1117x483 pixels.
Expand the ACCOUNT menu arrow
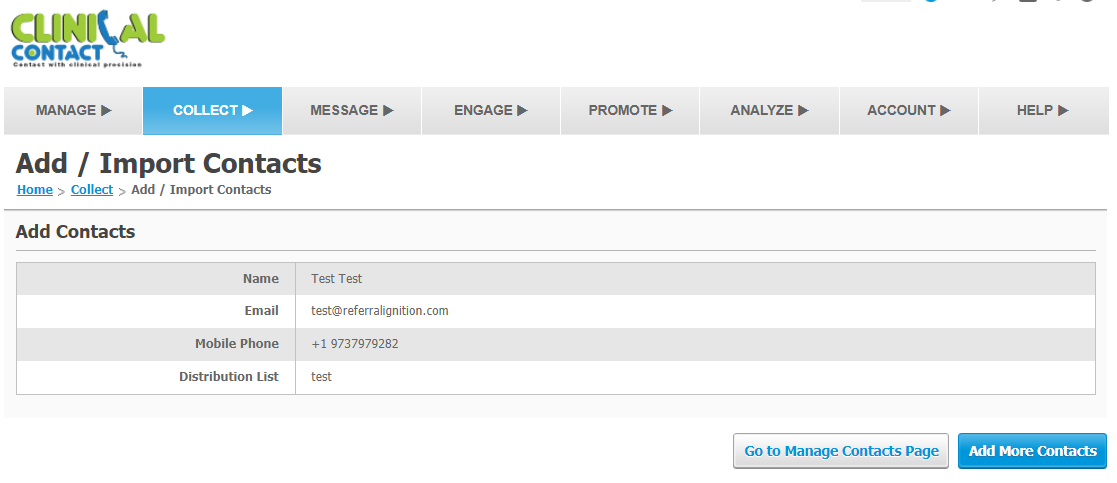tap(945, 110)
